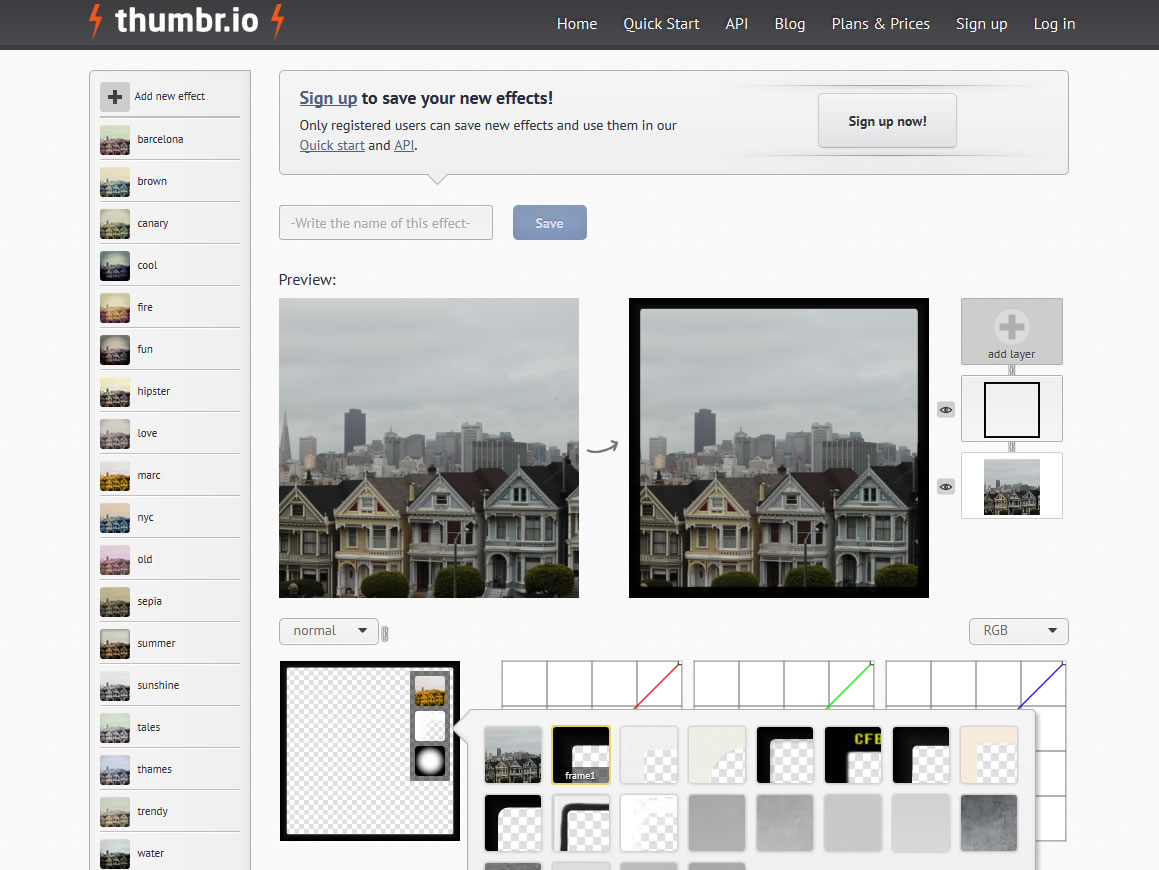Hide the photo layer with its eye icon
Screen dimensions: 1159x870
click(945, 486)
